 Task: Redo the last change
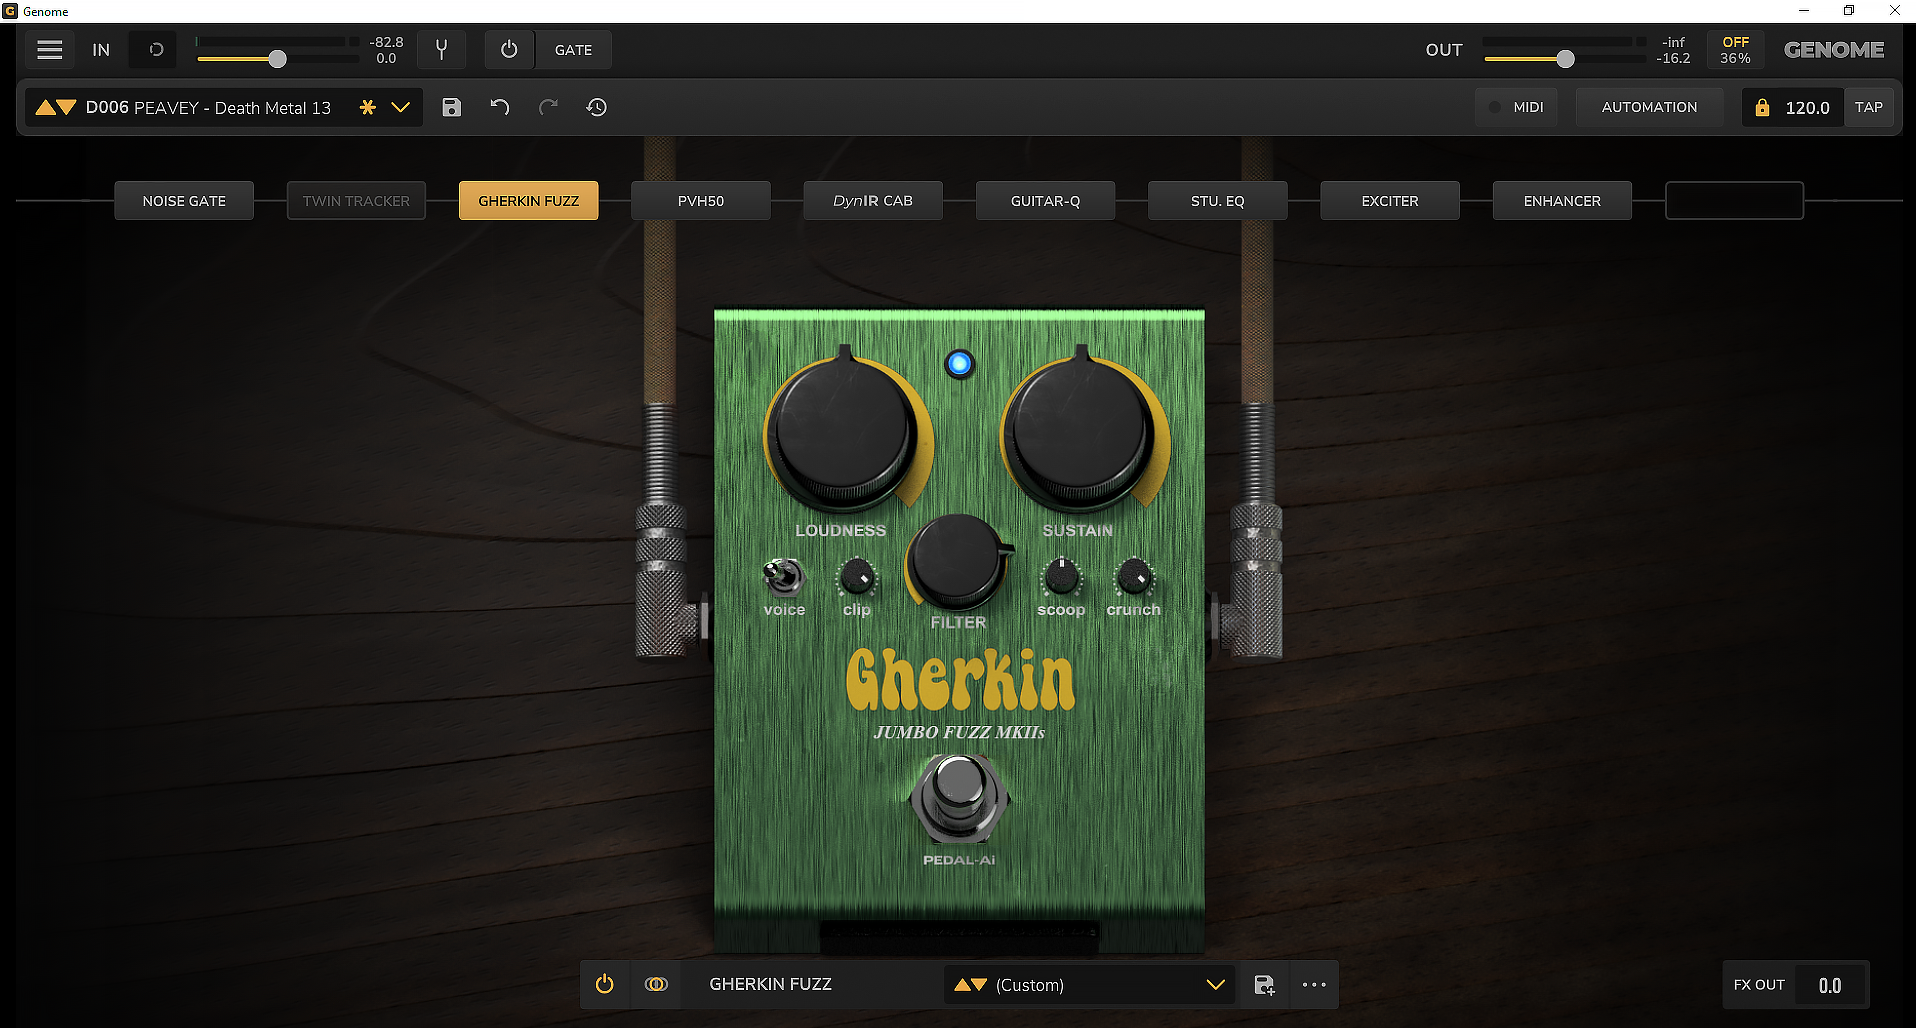click(x=548, y=107)
